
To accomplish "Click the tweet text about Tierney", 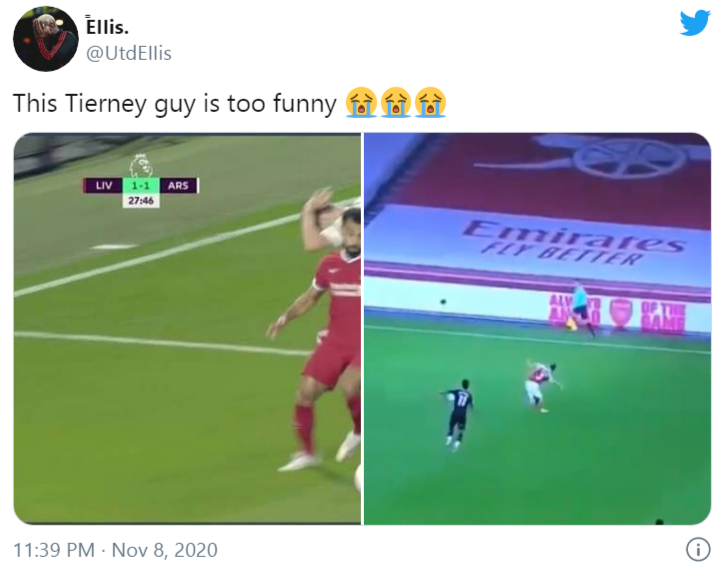I will point(175,103).
